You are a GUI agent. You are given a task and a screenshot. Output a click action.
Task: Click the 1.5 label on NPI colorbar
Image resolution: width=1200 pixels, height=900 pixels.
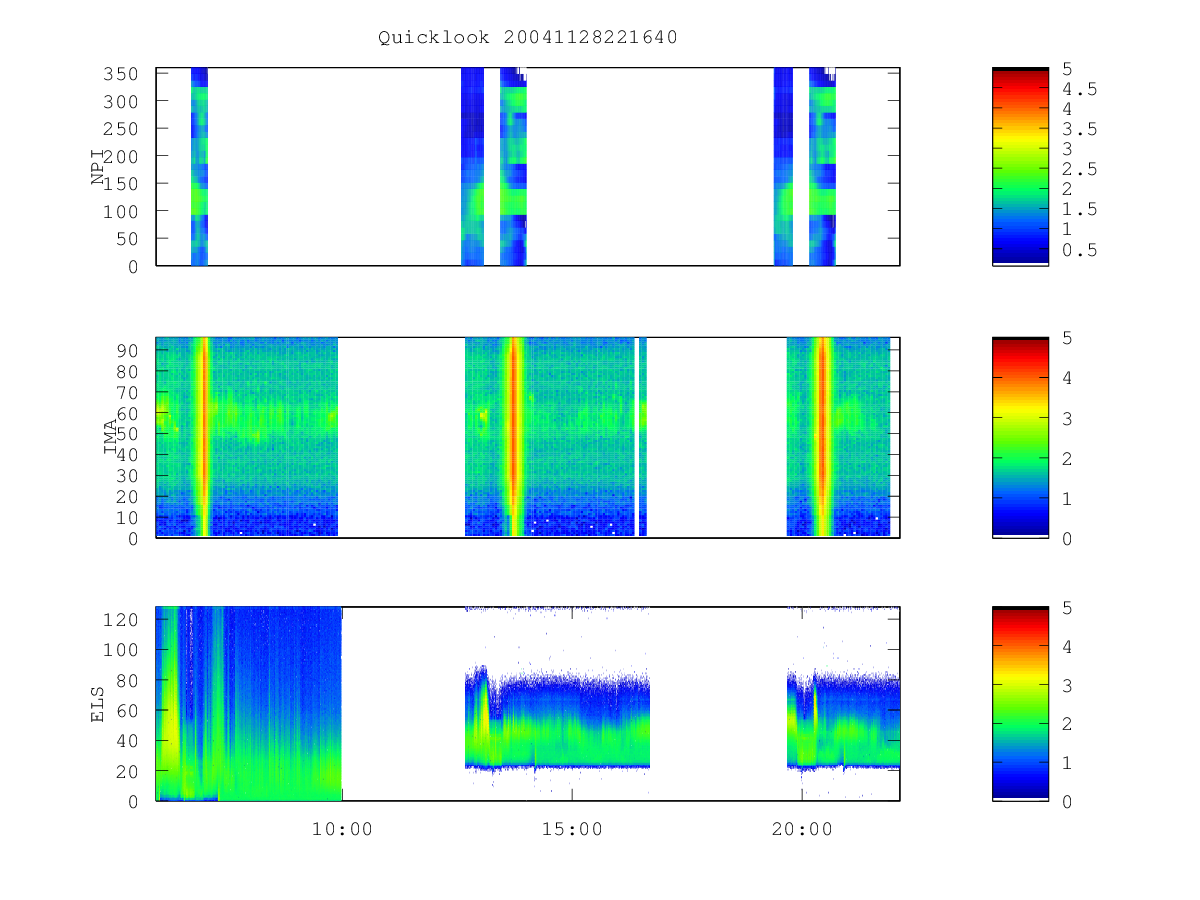1080,209
